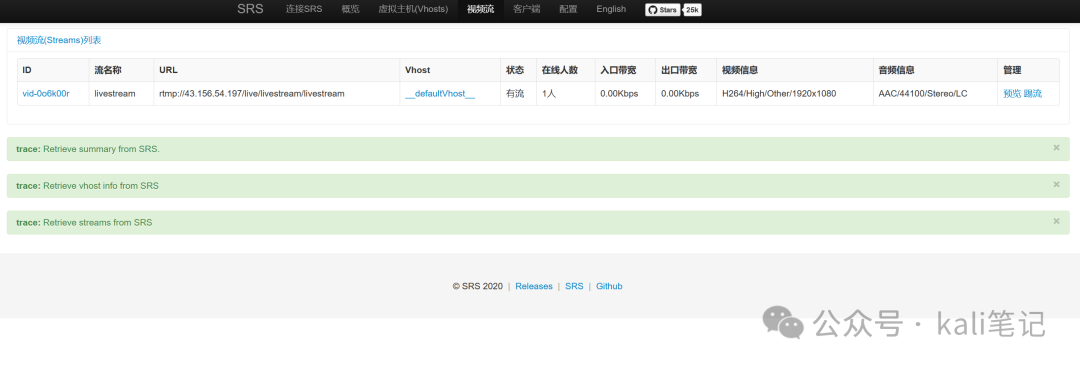Switch language to English
This screenshot has height=367, width=1080.
point(611,9)
